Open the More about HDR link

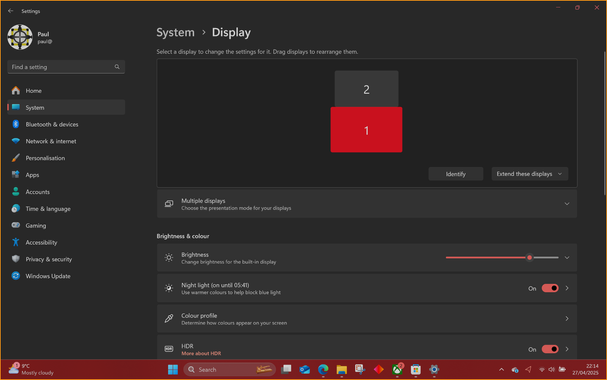[x=201, y=353]
